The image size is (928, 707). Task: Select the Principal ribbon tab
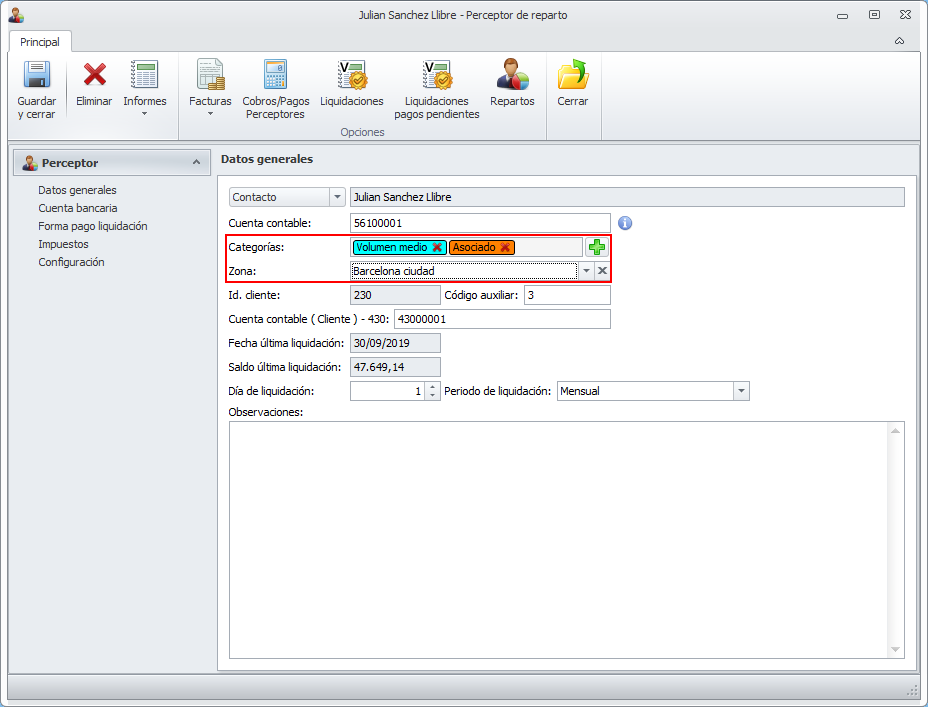[x=40, y=42]
